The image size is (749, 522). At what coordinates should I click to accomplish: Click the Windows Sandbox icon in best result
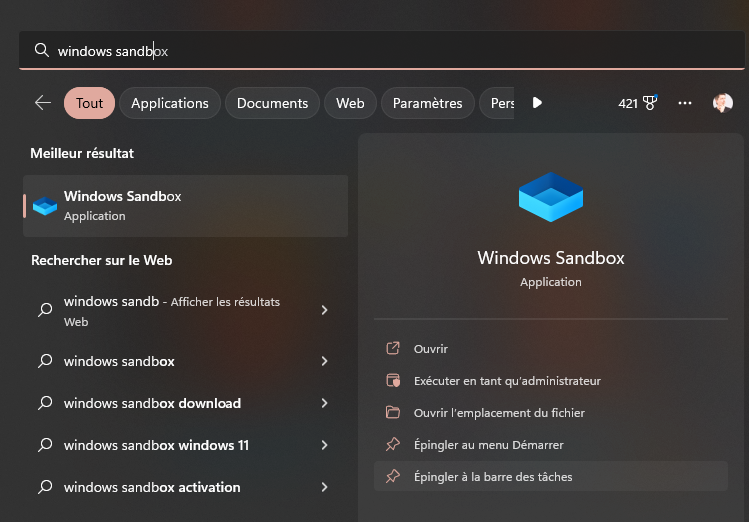45,206
